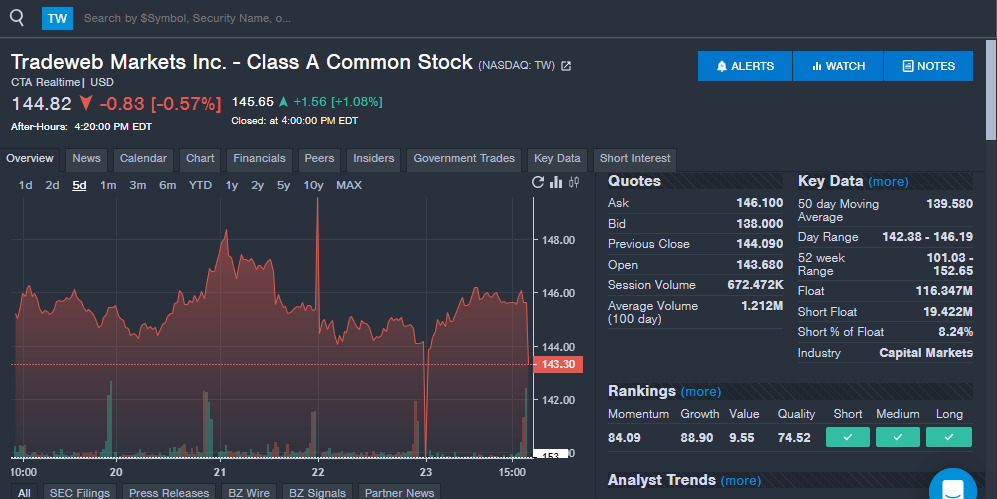Switch to the Calendar tab

(x=143, y=159)
